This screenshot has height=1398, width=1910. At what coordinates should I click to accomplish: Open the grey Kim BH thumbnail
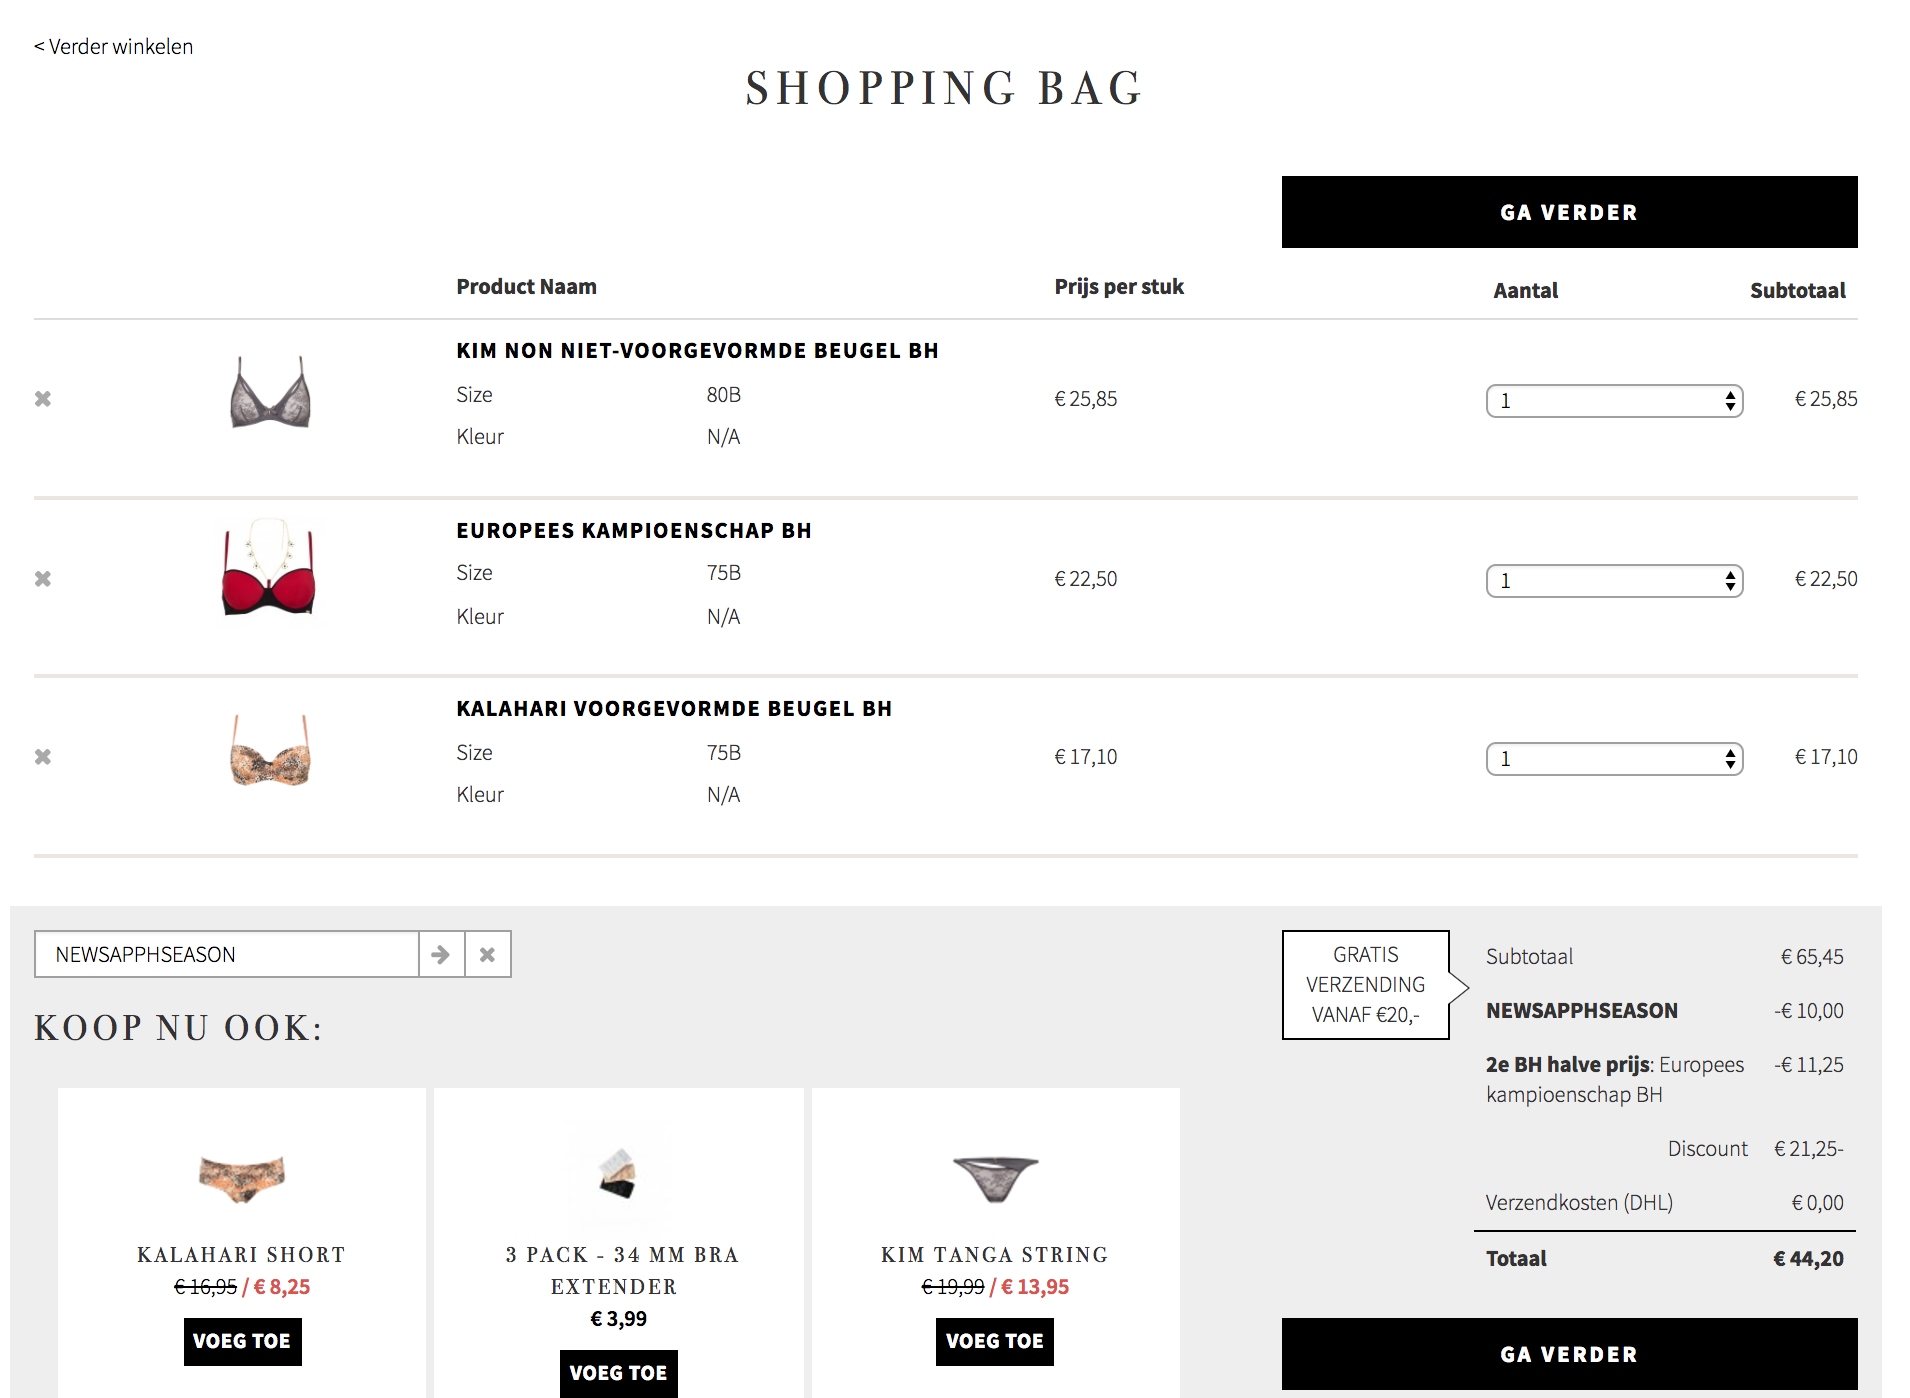click(270, 393)
